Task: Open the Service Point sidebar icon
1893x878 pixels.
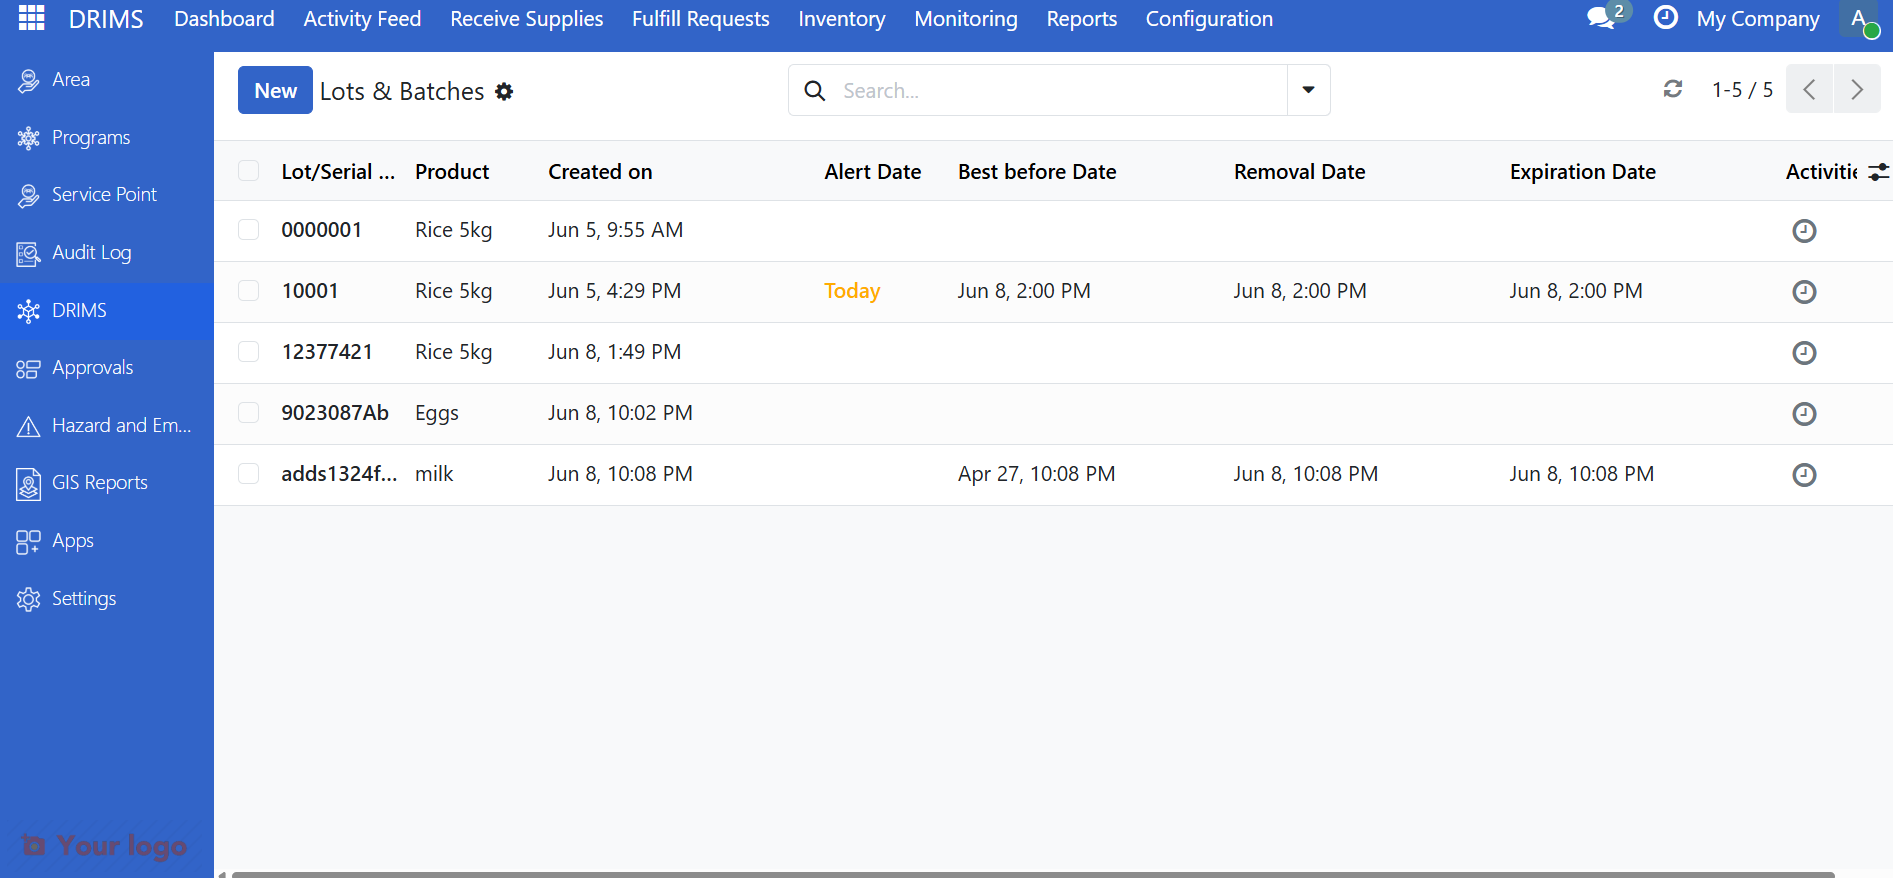Action: tap(28, 195)
